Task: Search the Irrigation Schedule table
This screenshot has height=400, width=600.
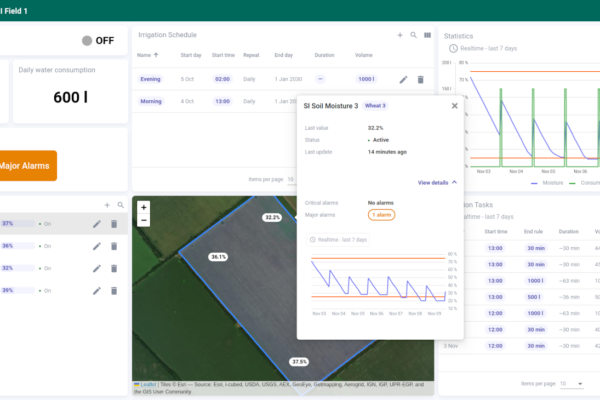Action: coord(414,35)
